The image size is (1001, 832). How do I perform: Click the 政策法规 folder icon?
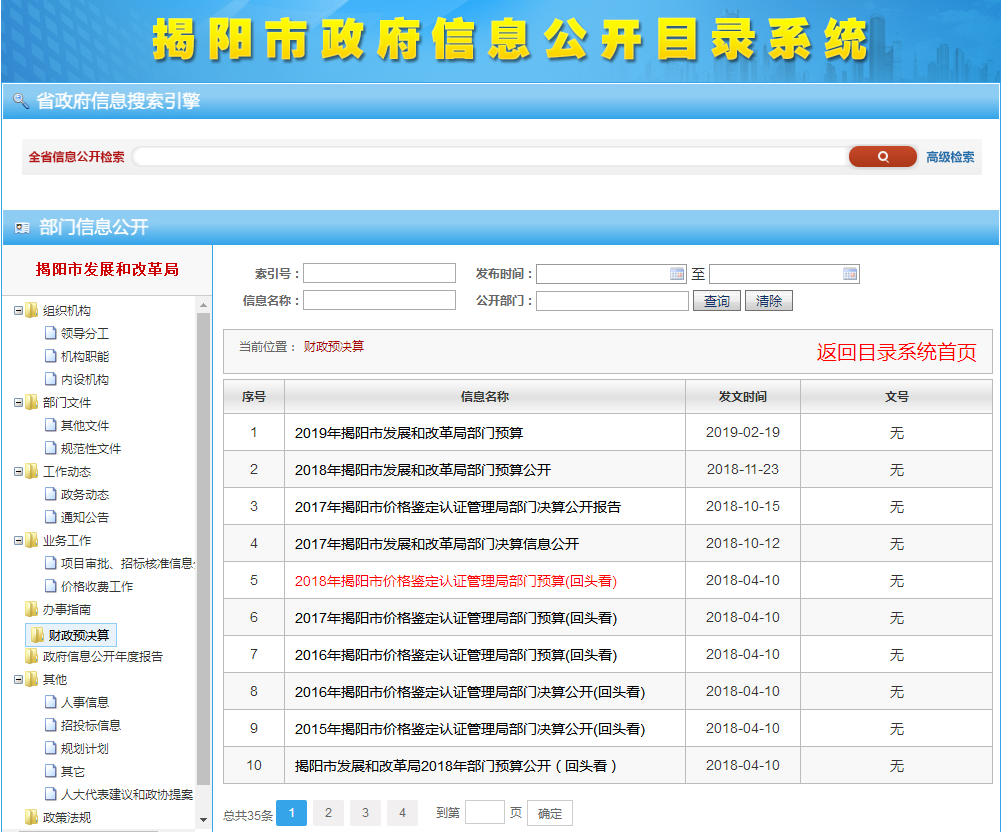point(31,817)
